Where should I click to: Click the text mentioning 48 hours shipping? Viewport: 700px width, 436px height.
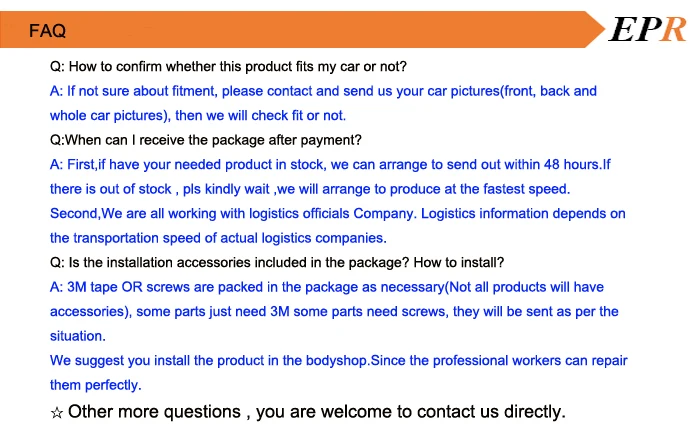pos(330,165)
